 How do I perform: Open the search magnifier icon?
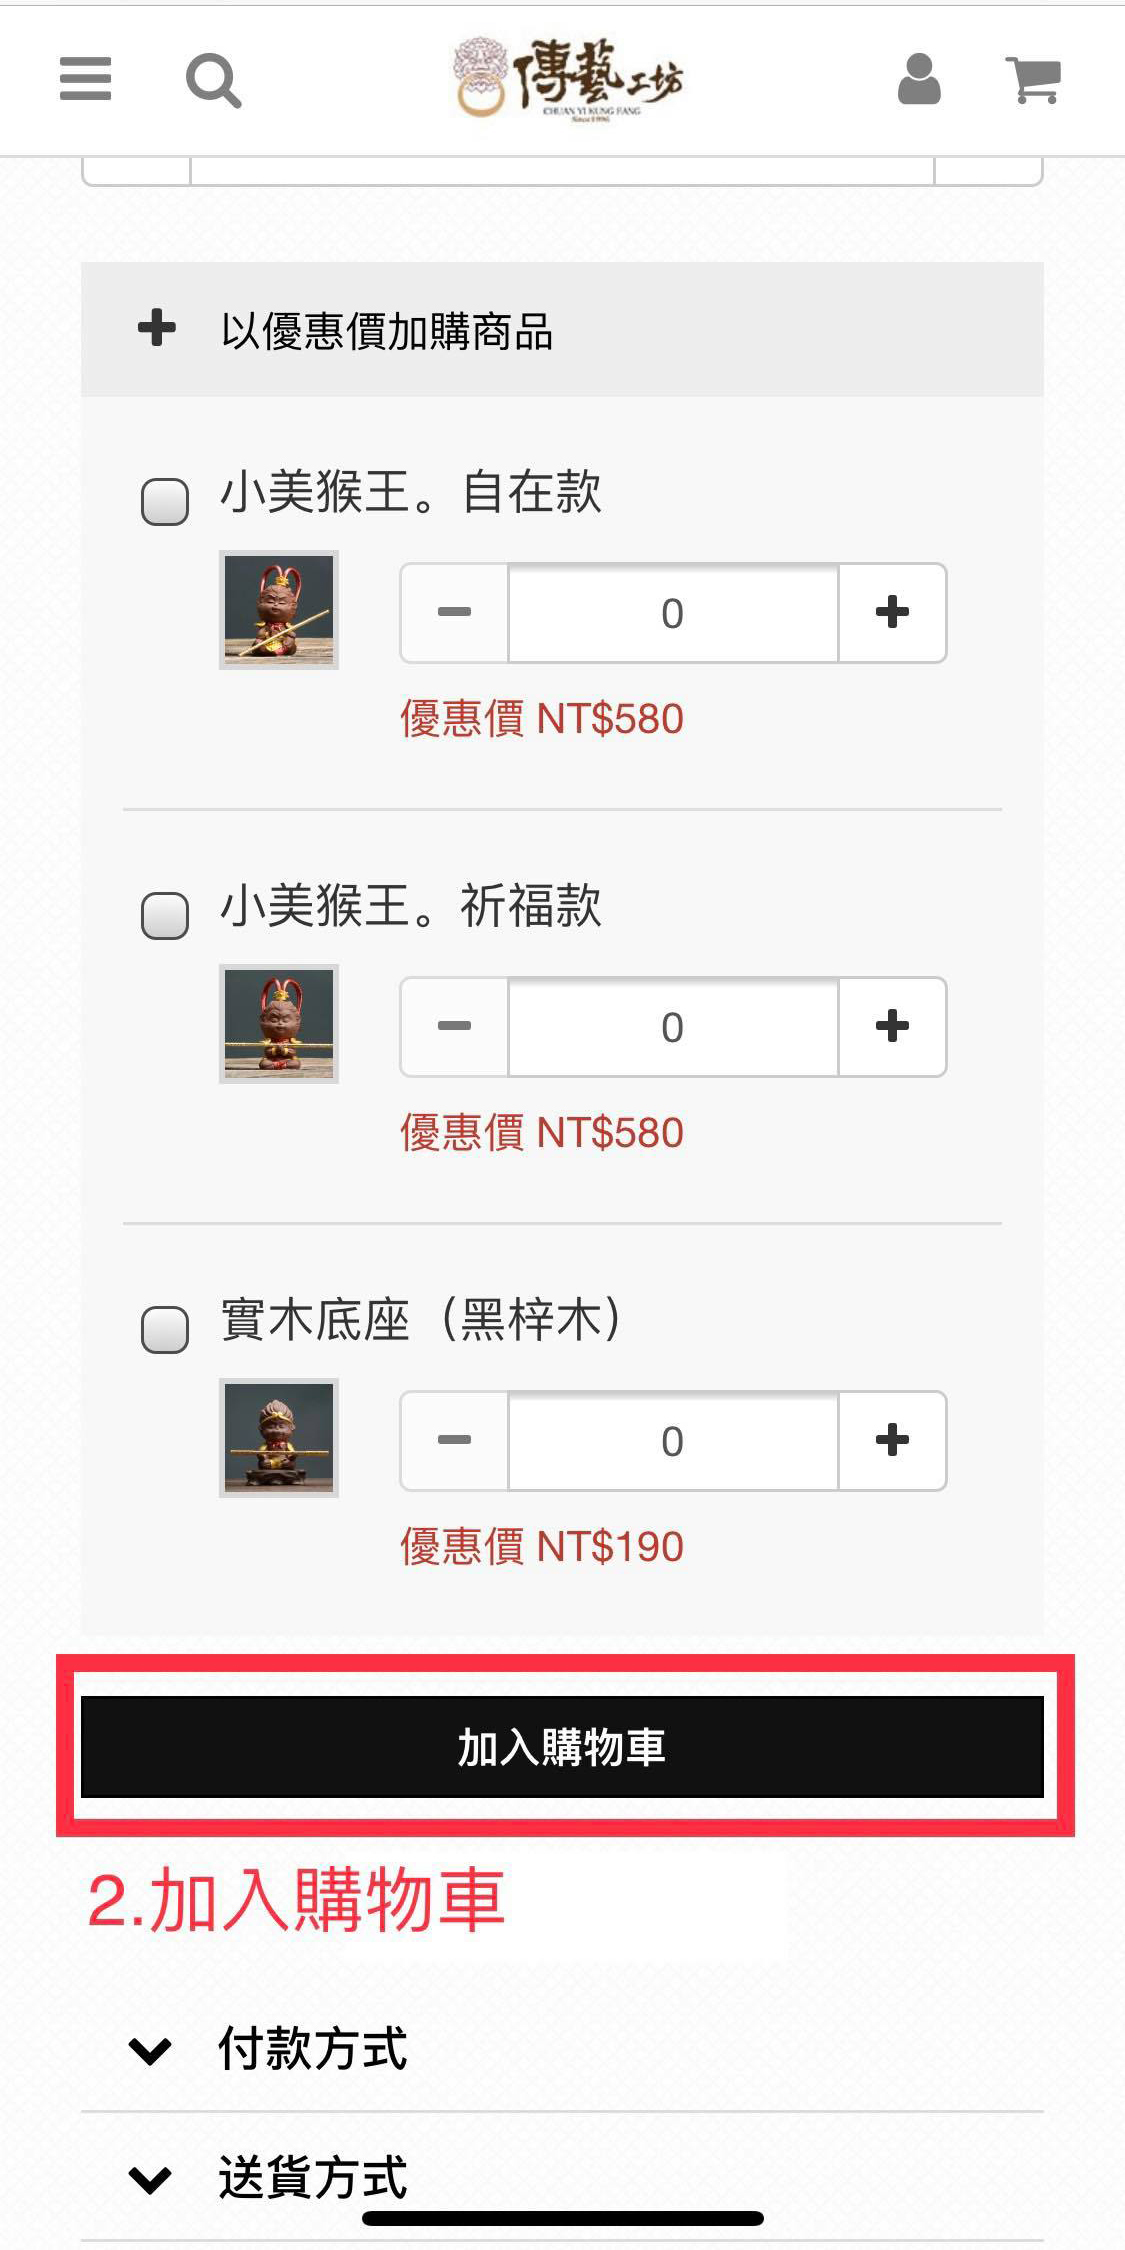coord(213,80)
